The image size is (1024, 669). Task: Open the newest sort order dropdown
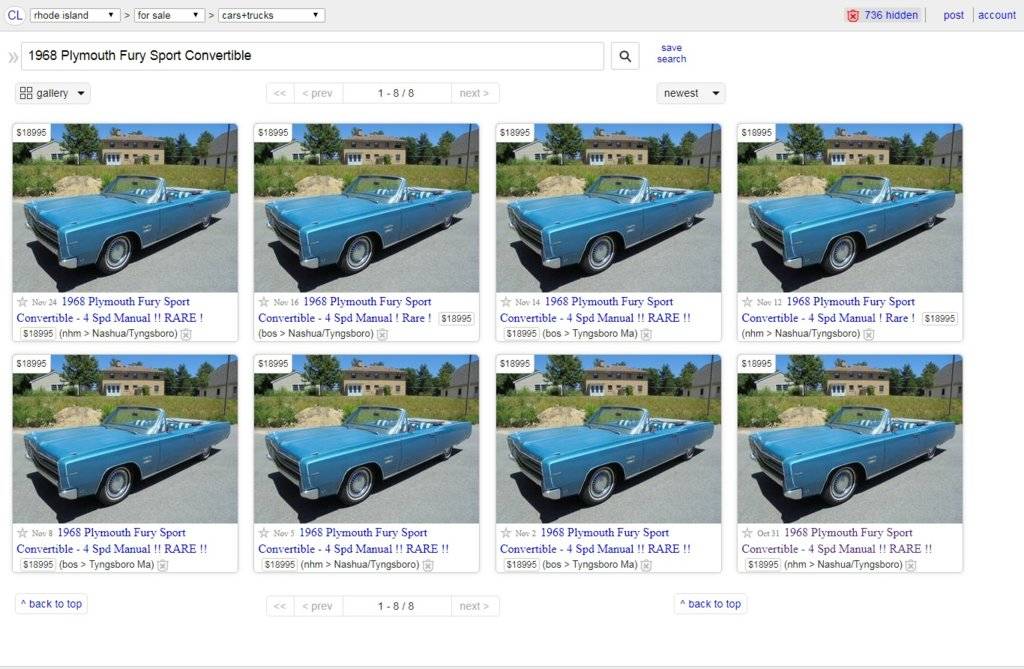tap(690, 92)
